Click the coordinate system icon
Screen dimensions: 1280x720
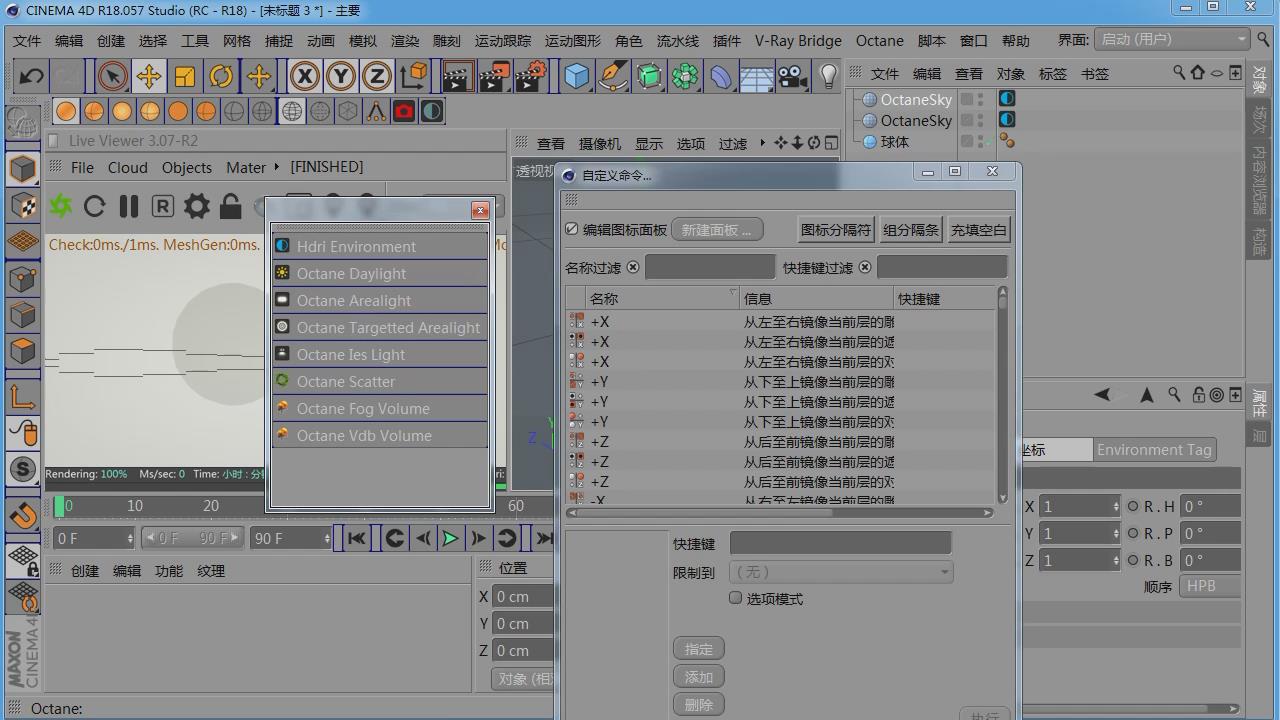413,76
